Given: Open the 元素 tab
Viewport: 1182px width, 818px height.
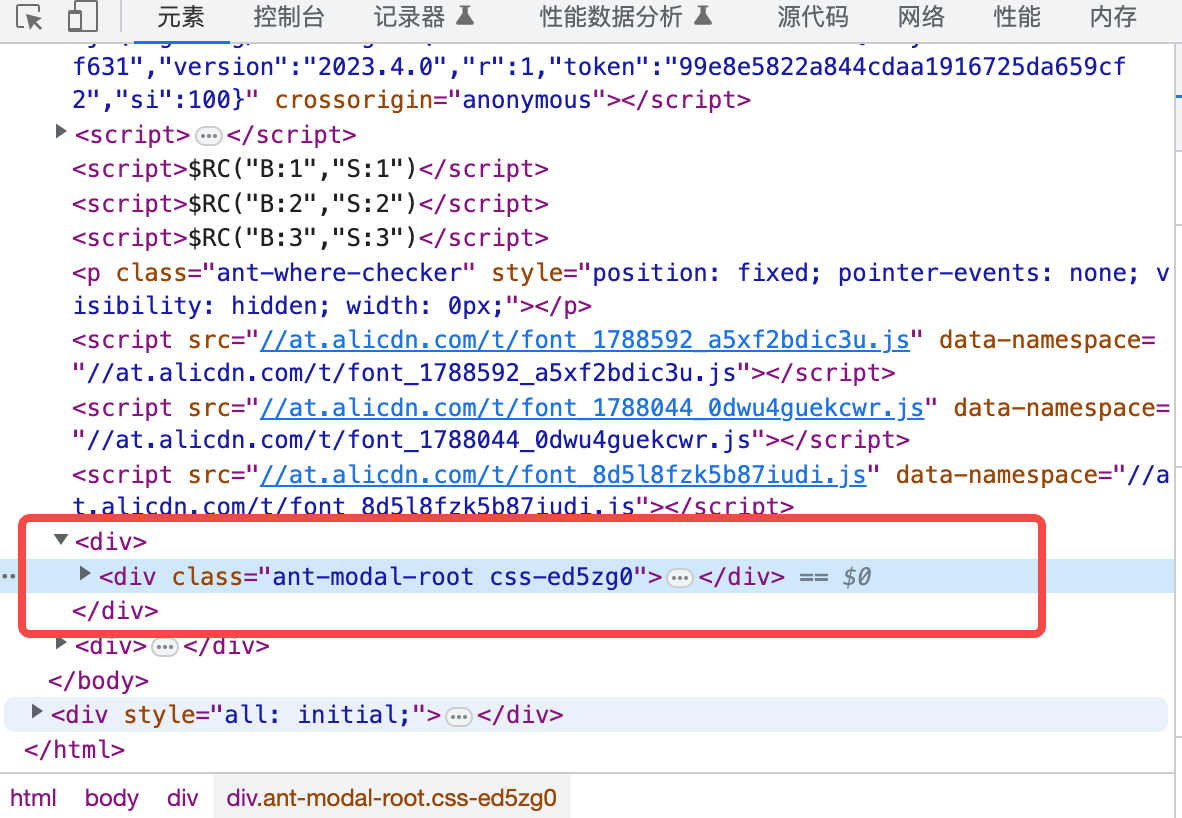Looking at the screenshot, I should [181, 17].
